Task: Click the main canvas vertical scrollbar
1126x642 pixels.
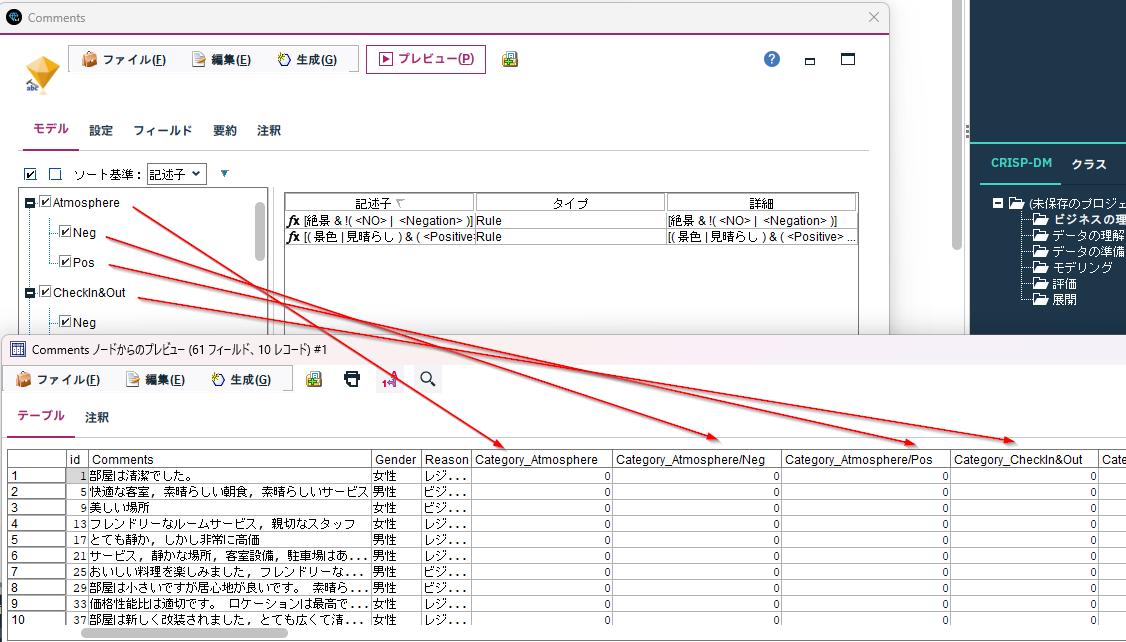Action: [956, 126]
